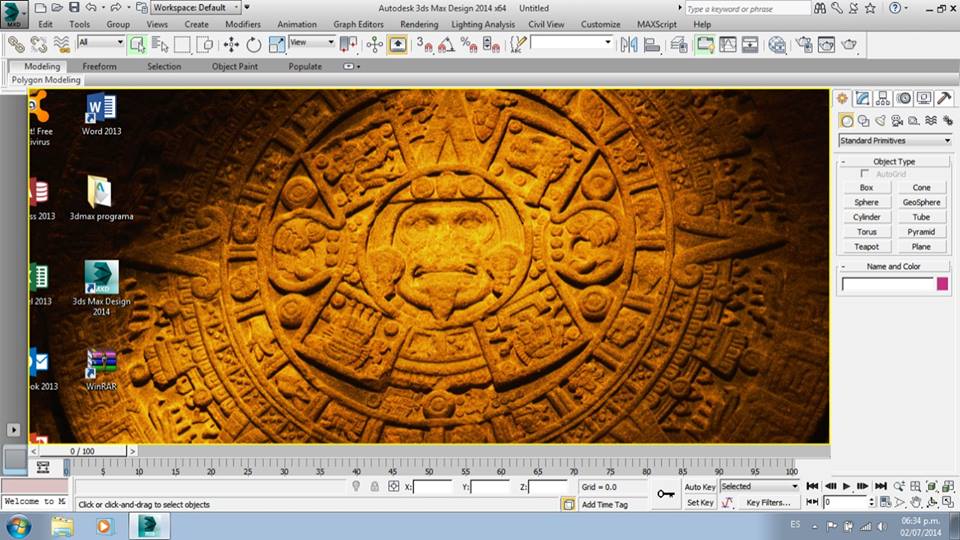The height and width of the screenshot is (540, 960).
Task: Open Rendered Frame Window icon
Action: coord(826,45)
